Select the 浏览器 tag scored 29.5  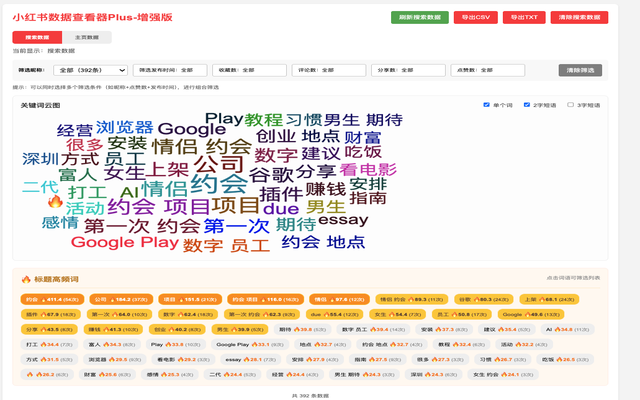tap(115, 360)
